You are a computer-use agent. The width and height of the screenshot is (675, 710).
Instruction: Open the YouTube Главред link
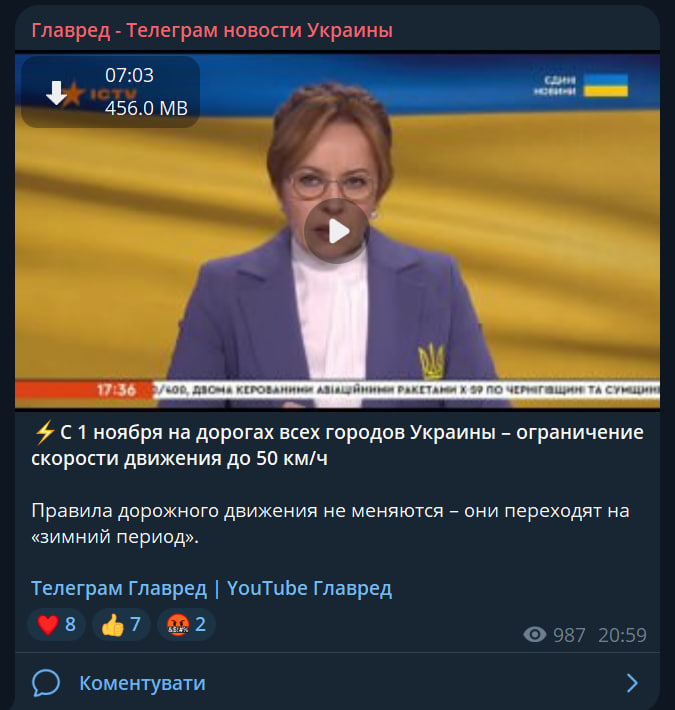(x=309, y=588)
